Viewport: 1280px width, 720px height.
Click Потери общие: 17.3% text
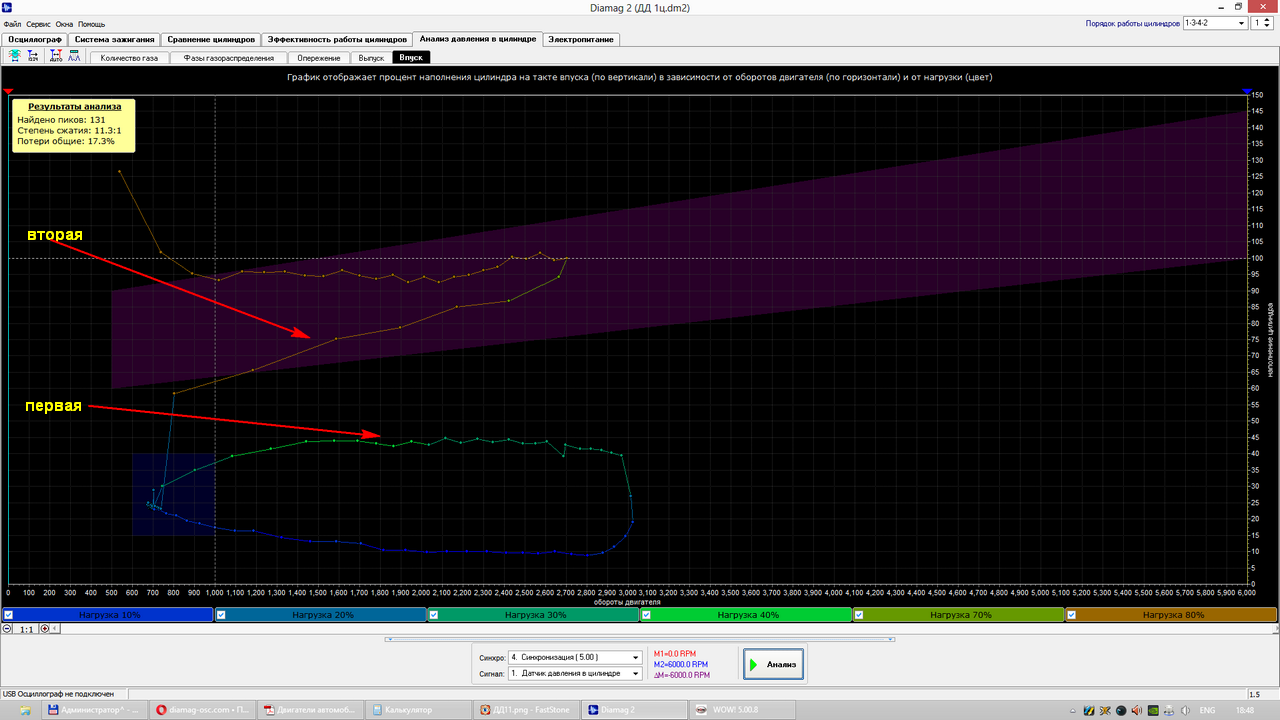tap(65, 141)
